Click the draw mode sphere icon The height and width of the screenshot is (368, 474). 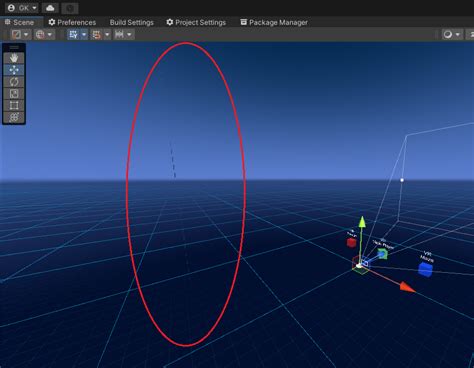point(448,34)
